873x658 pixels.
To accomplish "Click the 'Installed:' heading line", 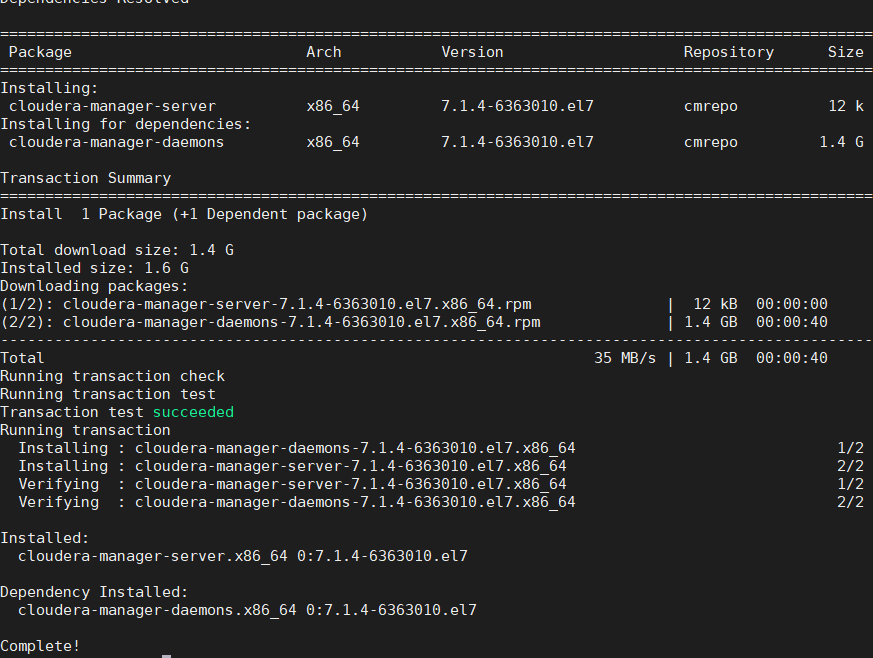I will (45, 538).
